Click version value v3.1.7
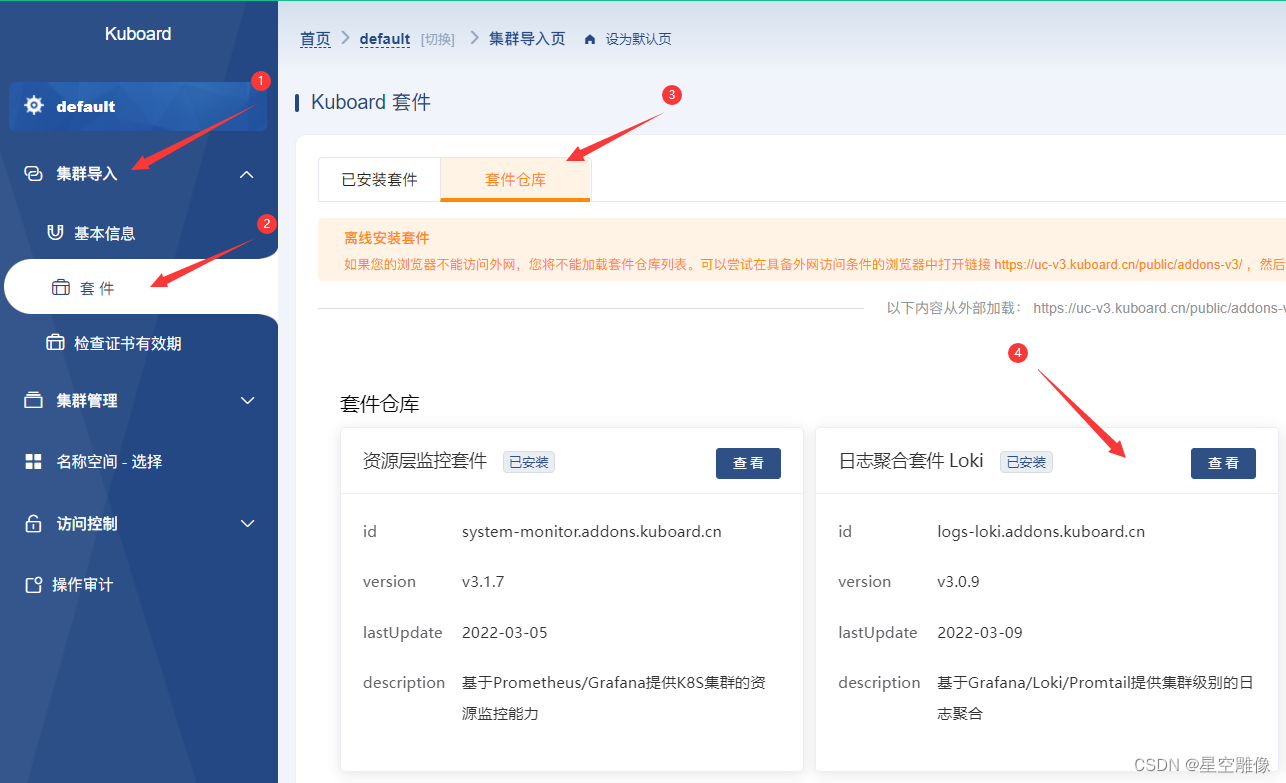Screen dimensions: 1286x783 click(483, 582)
